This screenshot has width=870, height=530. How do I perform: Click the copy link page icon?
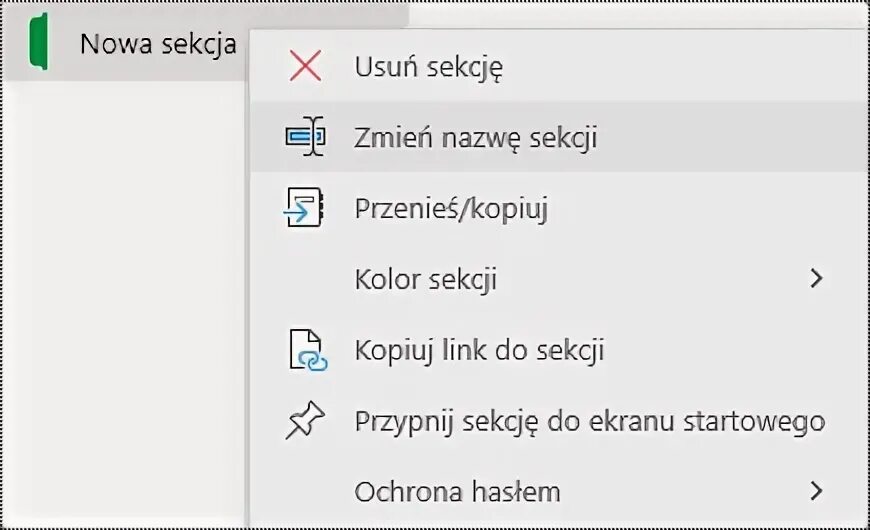tap(306, 351)
